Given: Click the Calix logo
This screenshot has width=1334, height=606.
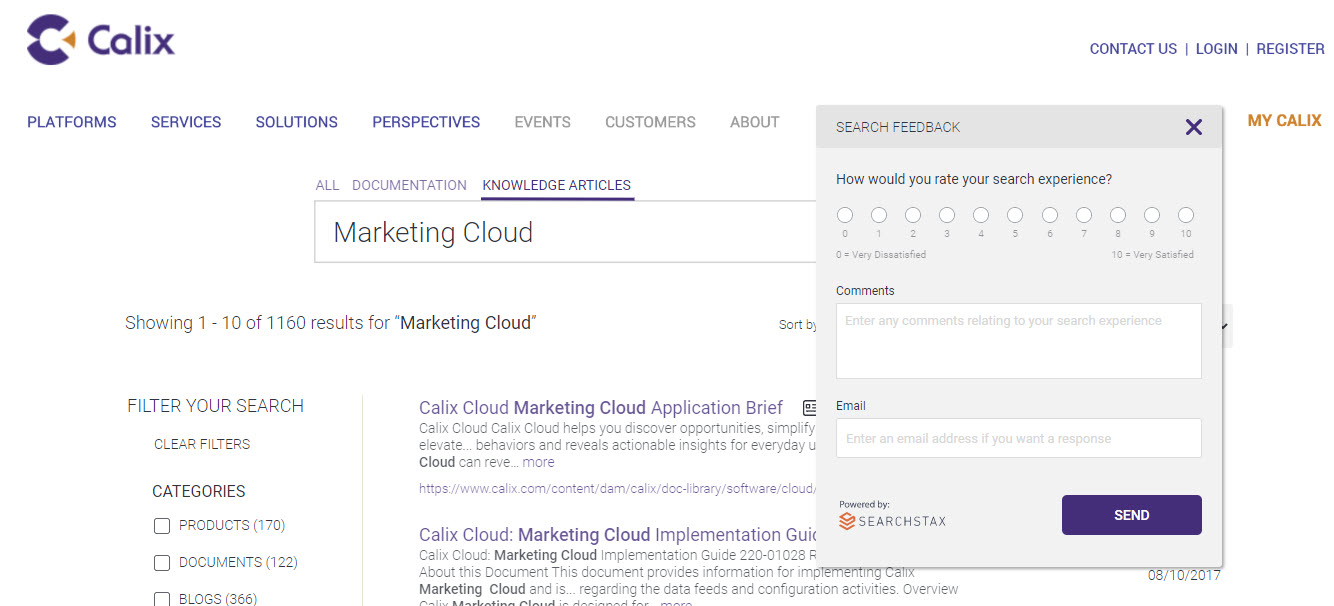Looking at the screenshot, I should point(99,40).
